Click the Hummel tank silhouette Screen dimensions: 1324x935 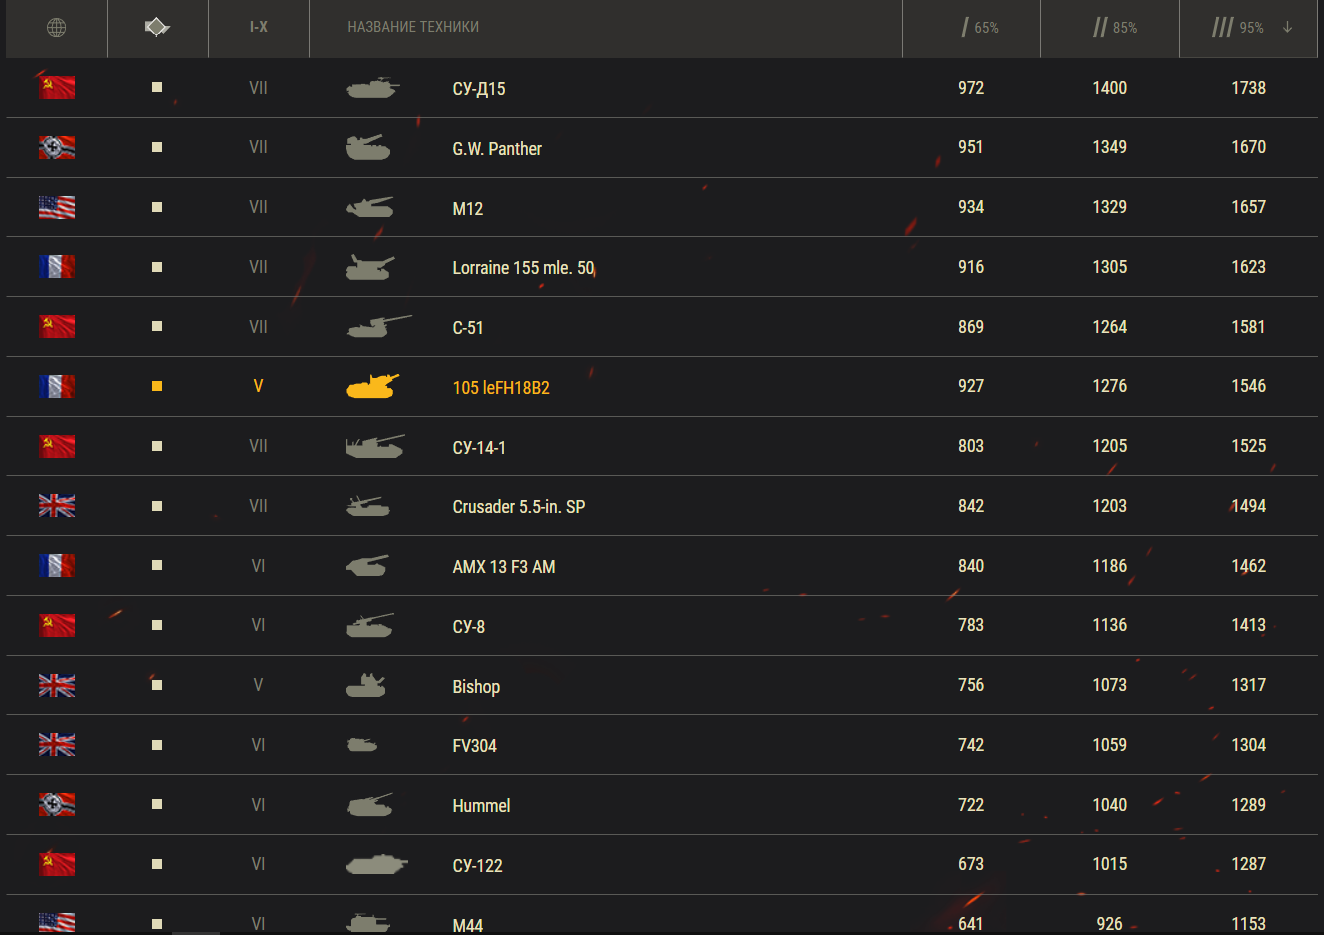point(369,805)
